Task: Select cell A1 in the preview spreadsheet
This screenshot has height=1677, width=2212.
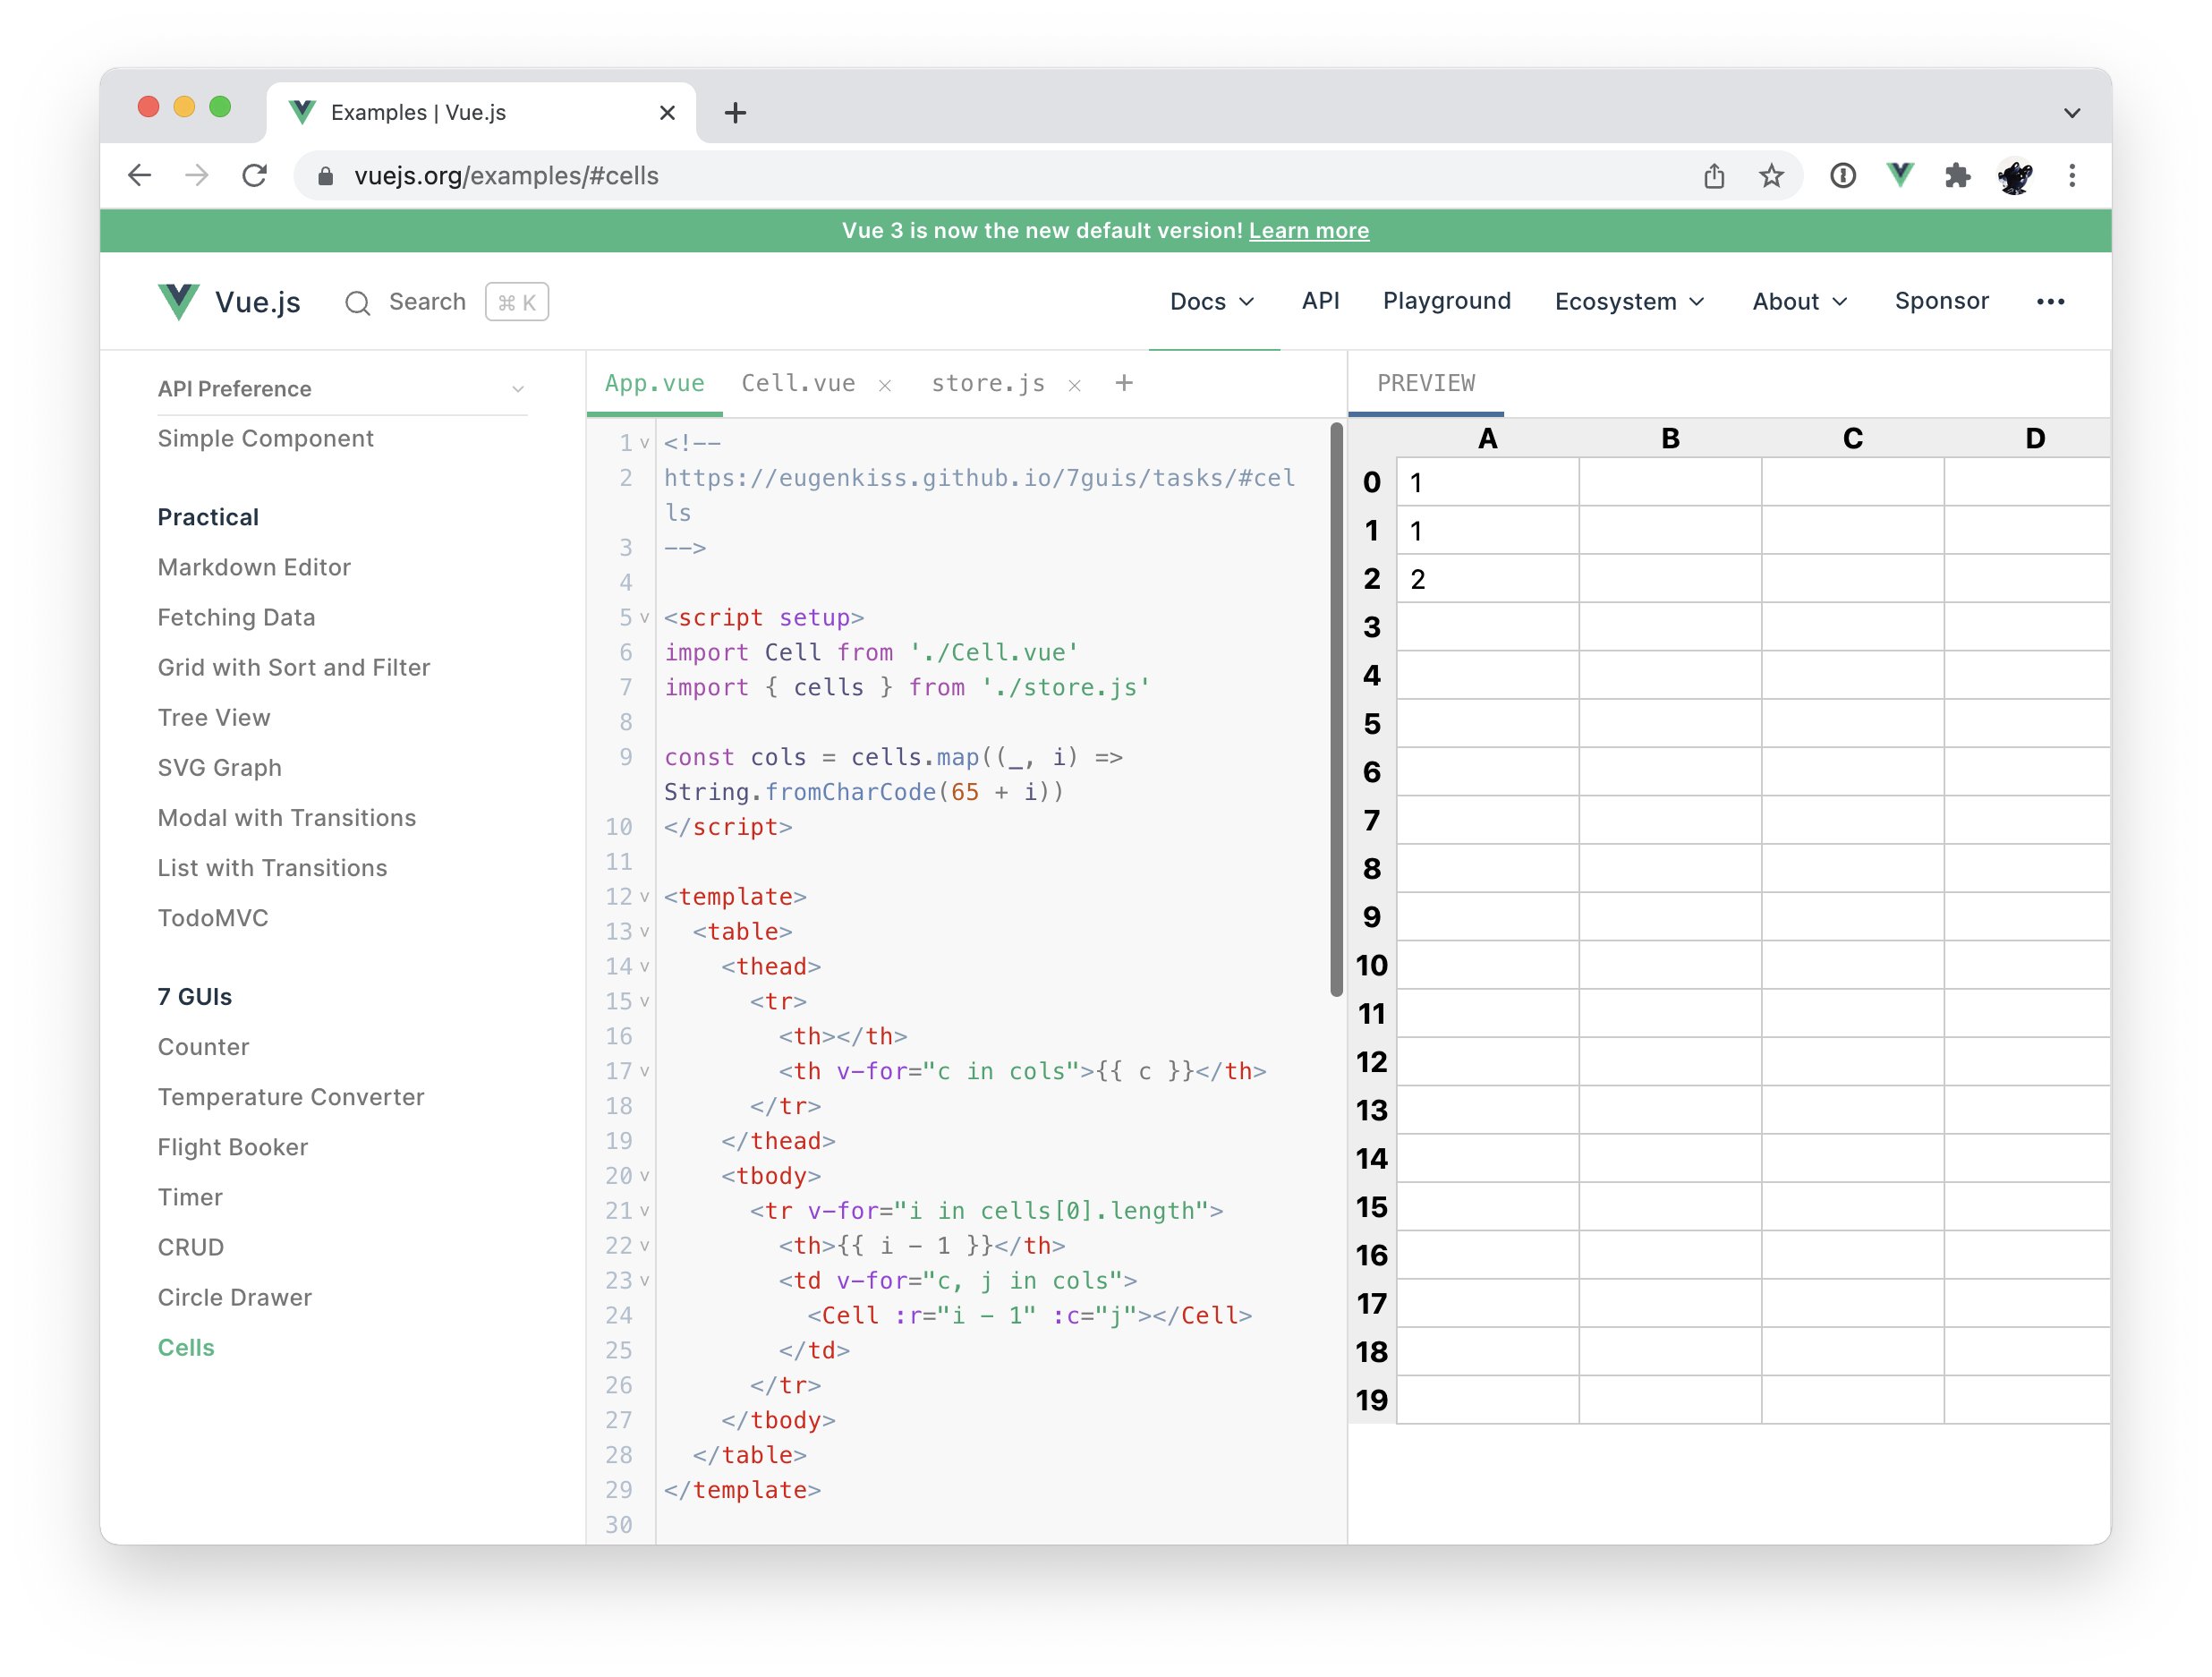Action: pos(1487,531)
